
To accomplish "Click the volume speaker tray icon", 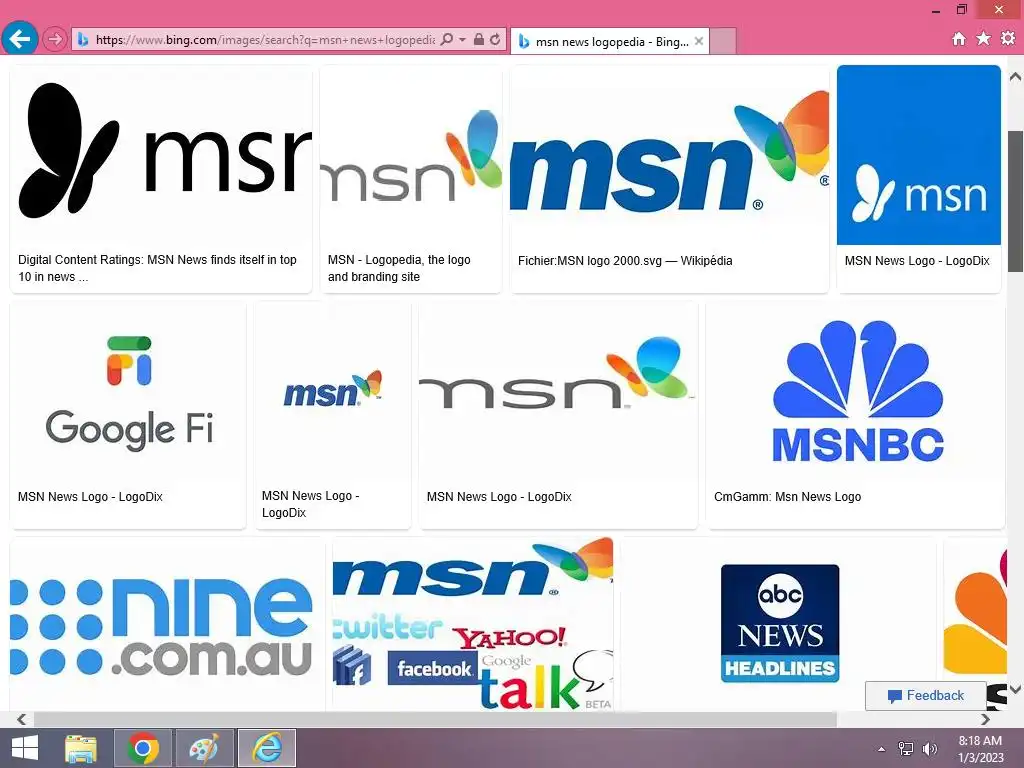I will point(930,749).
